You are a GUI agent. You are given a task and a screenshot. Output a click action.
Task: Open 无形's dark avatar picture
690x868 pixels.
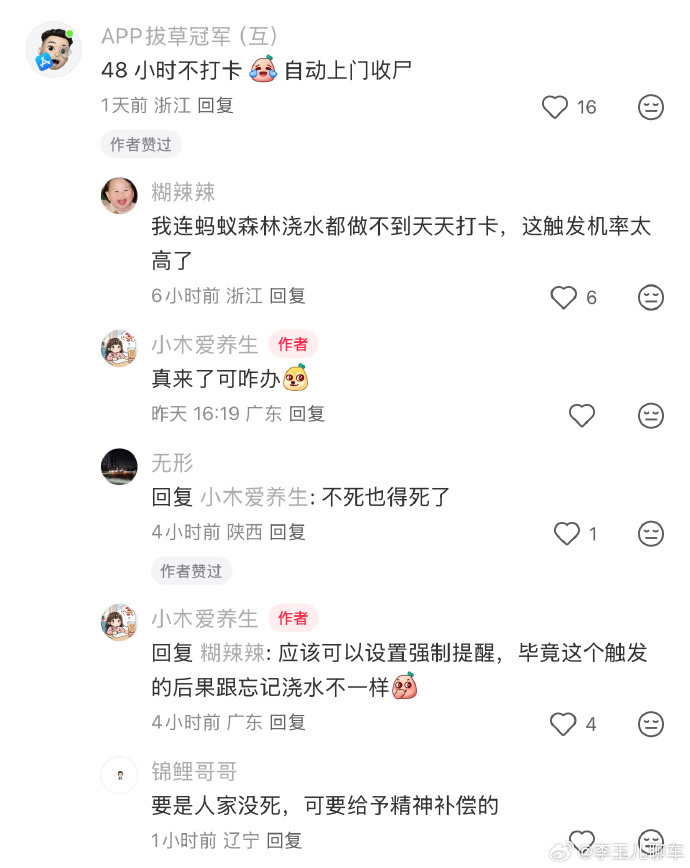point(119,466)
